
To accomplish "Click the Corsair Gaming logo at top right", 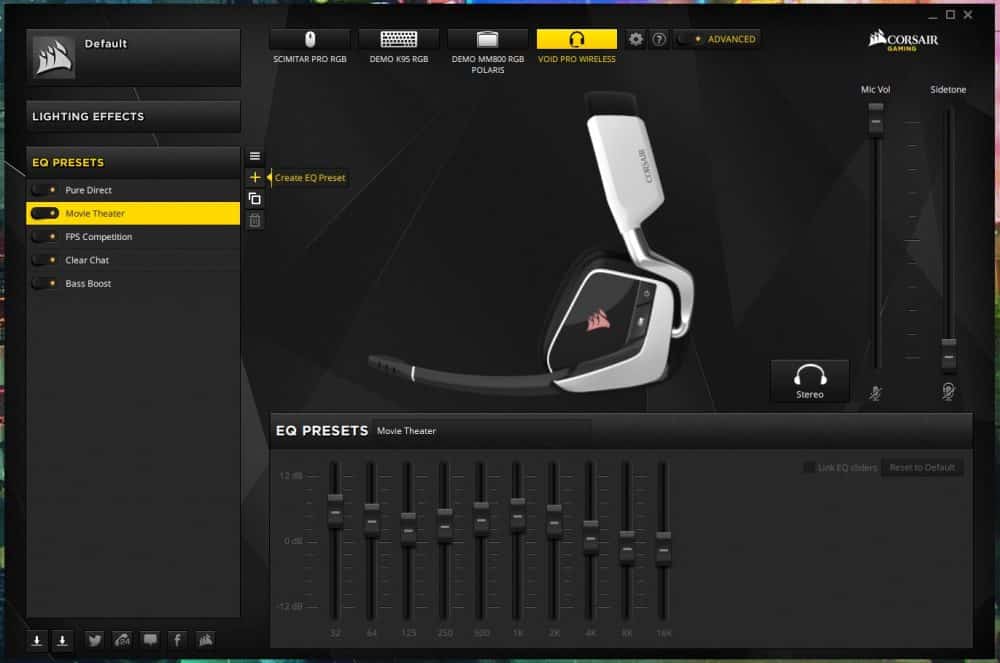I will [903, 40].
